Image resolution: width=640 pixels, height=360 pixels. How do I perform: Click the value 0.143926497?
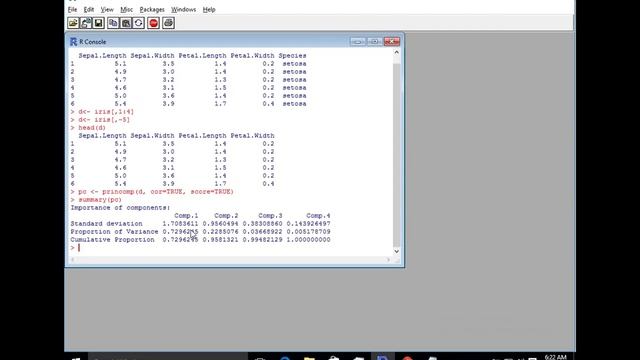(309, 224)
